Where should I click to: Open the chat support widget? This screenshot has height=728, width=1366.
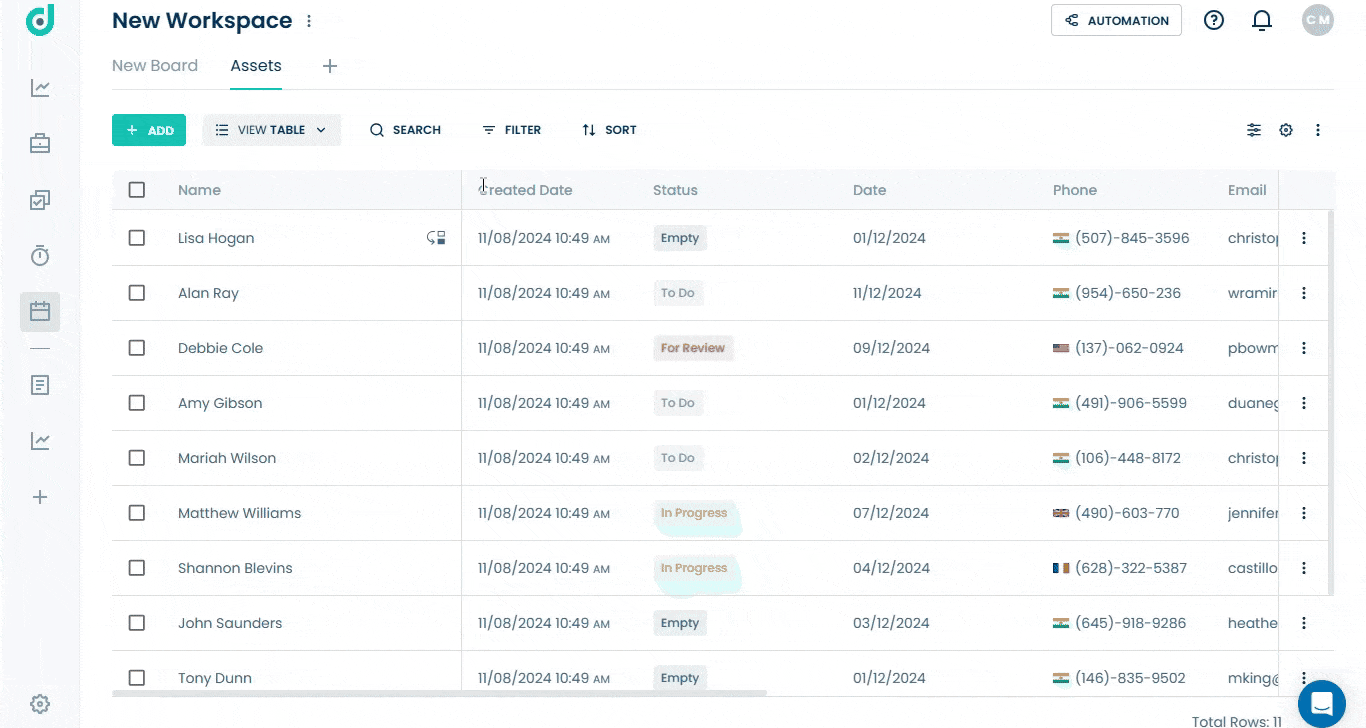(x=1322, y=703)
